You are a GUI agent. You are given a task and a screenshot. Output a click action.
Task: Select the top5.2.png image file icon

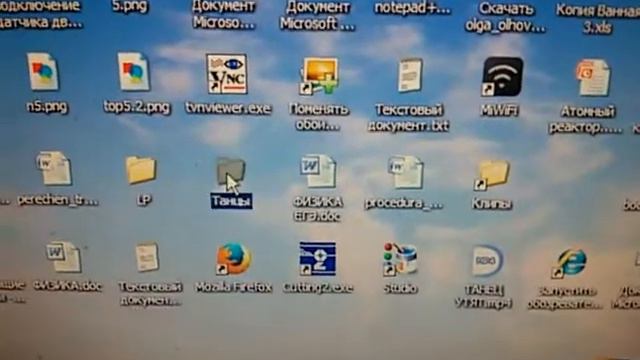pyautogui.click(x=133, y=72)
